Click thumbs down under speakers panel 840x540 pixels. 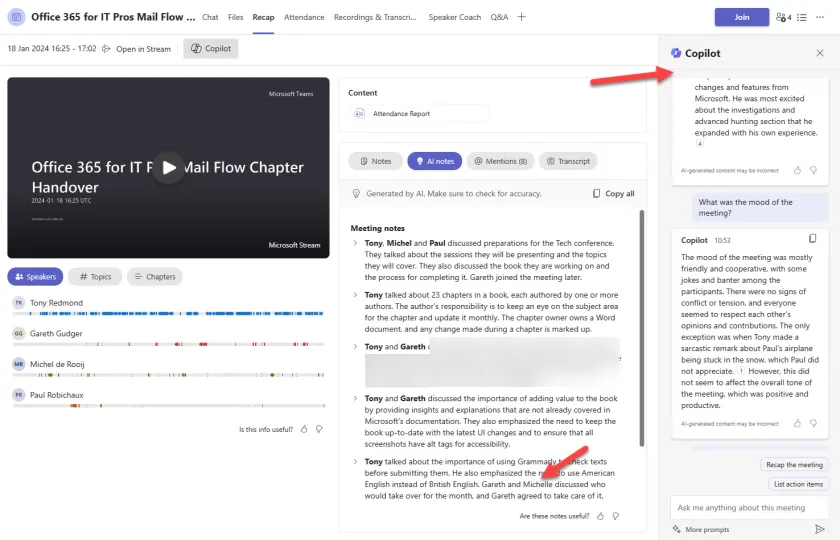[x=319, y=429]
